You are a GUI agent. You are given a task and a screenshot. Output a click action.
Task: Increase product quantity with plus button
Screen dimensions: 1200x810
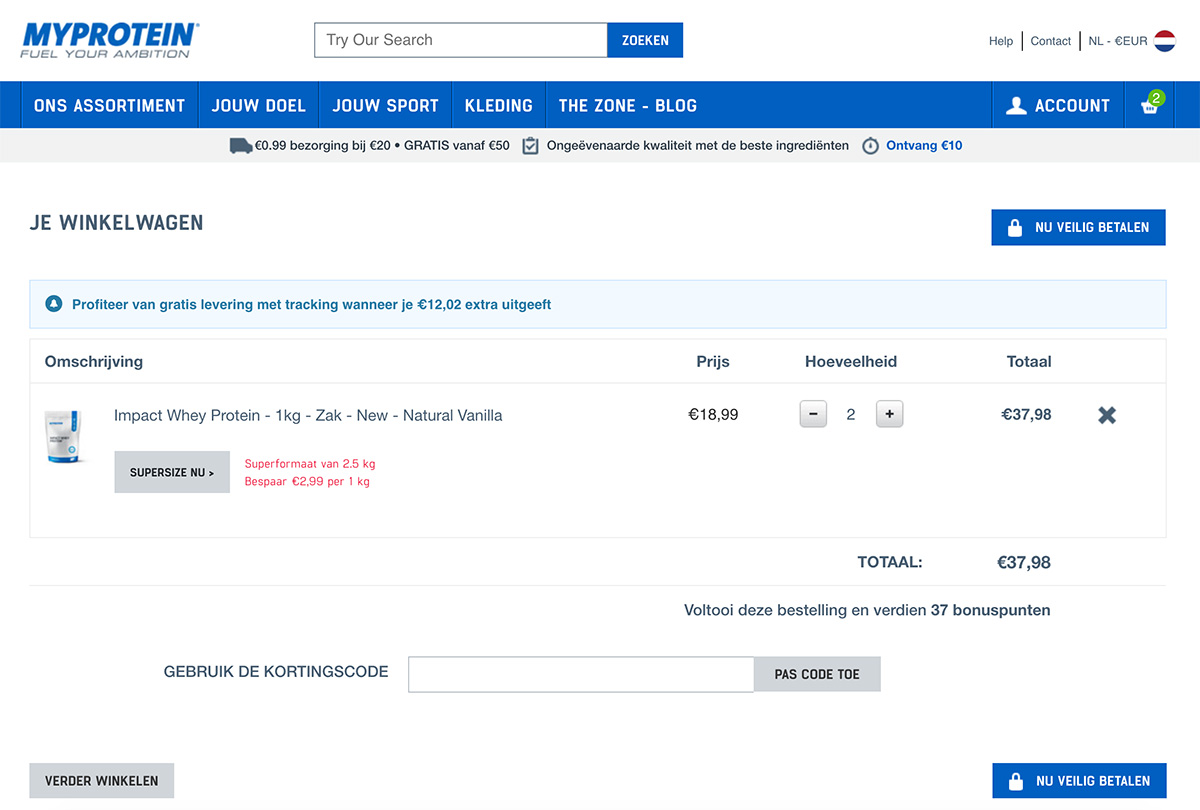coord(889,414)
